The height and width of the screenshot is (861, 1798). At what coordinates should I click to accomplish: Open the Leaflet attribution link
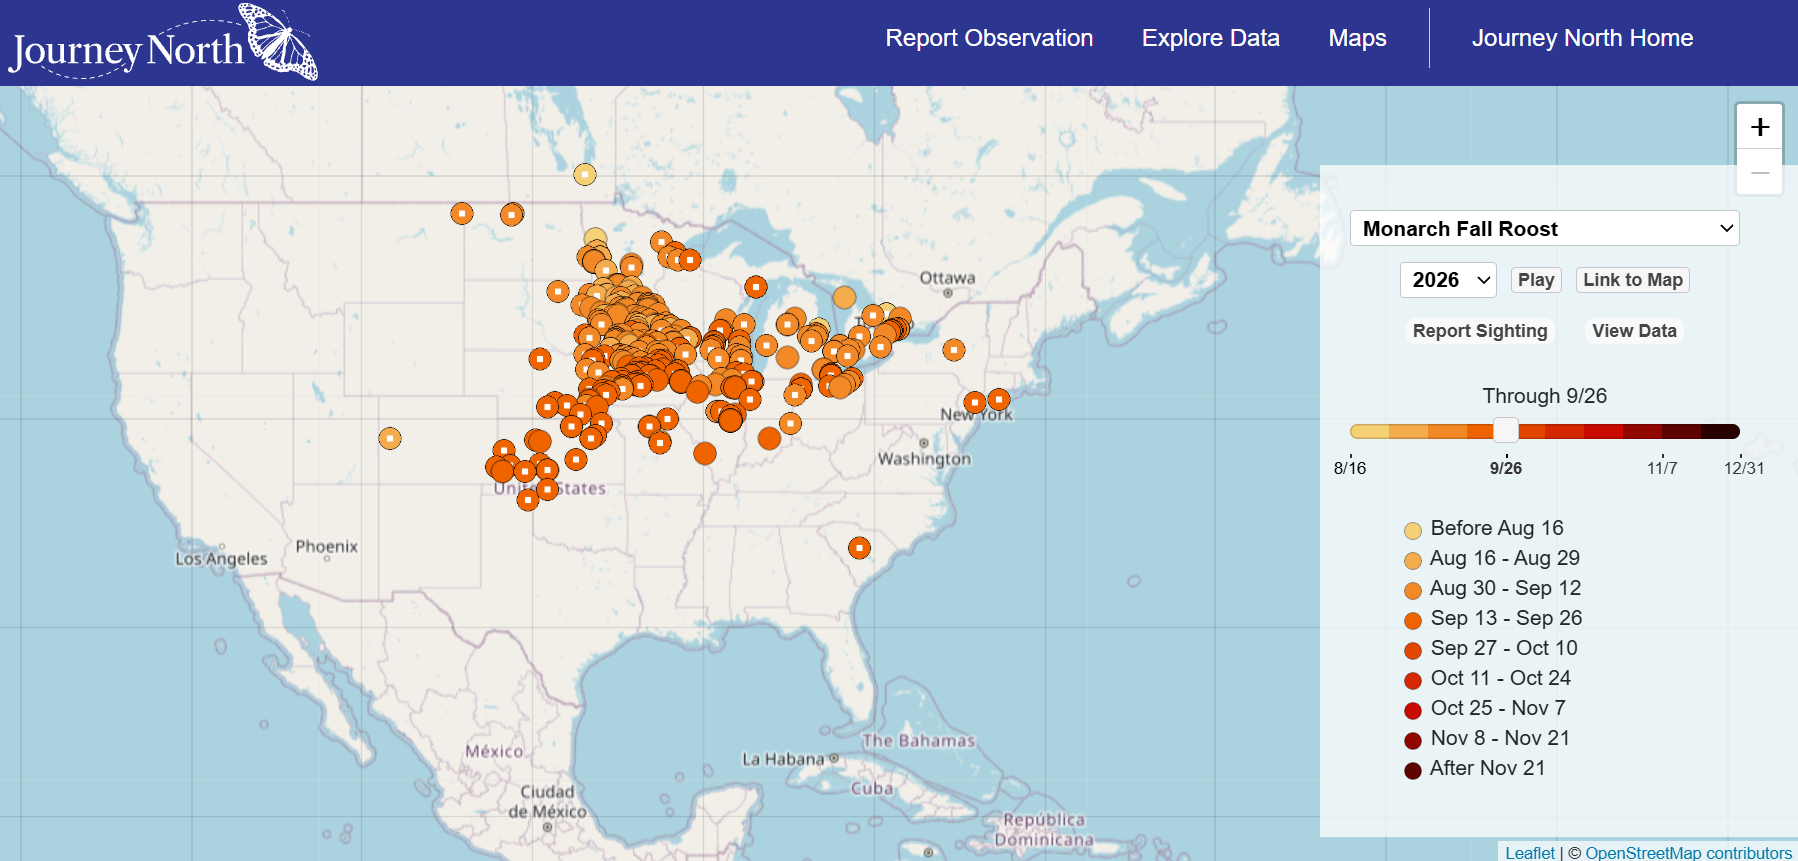click(x=1530, y=853)
